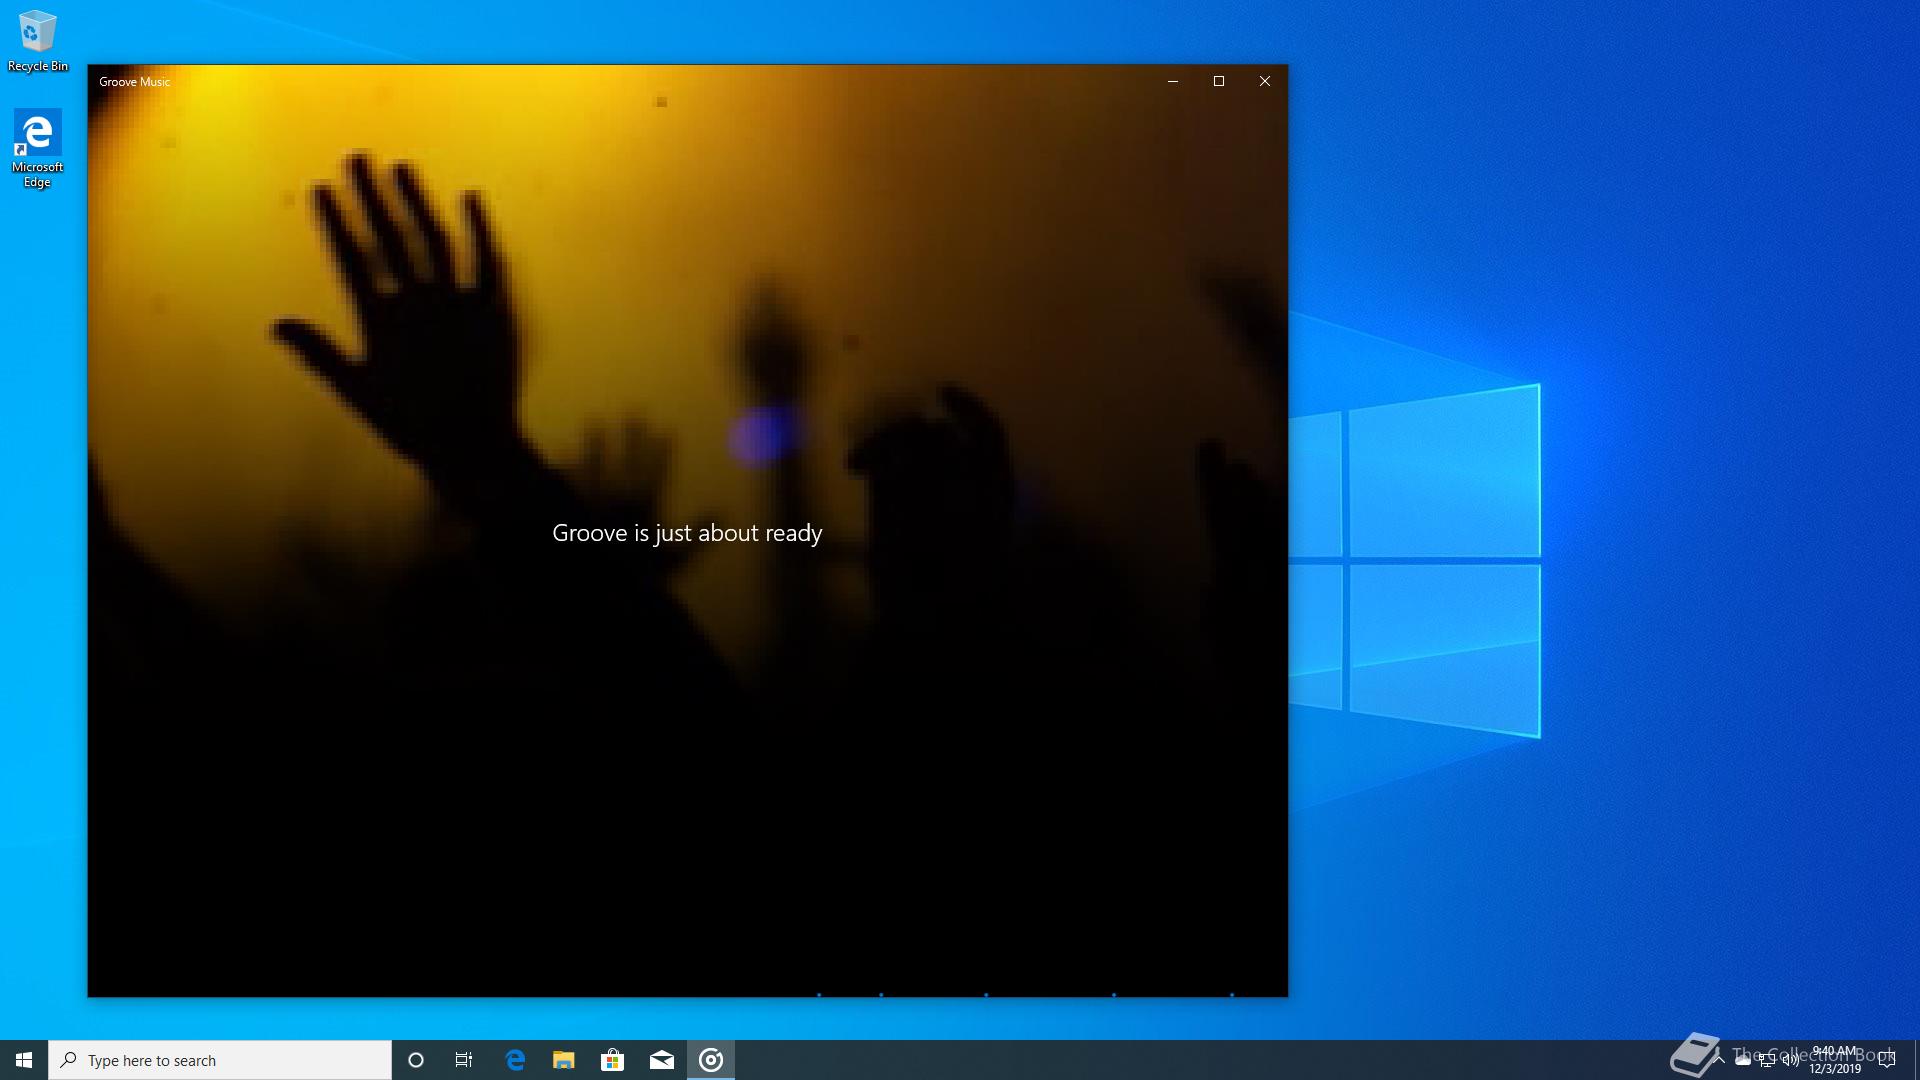Open the Mail app from the taskbar
This screenshot has height=1080, width=1920.
point(662,1060)
